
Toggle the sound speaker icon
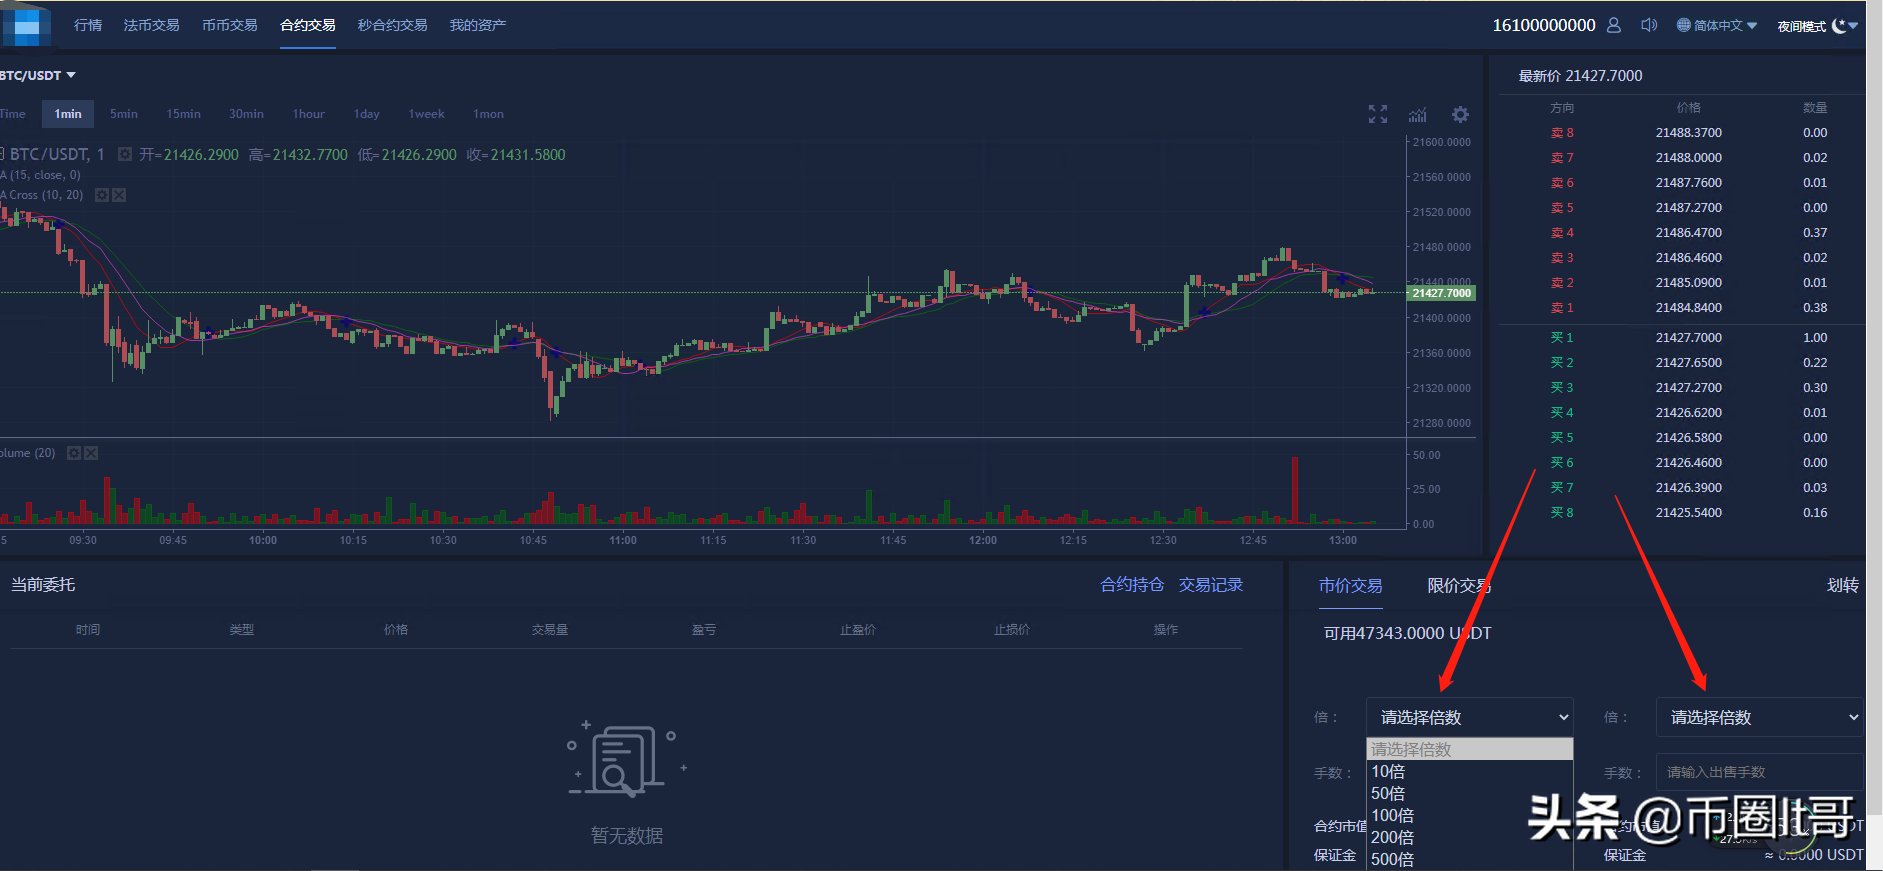1649,25
